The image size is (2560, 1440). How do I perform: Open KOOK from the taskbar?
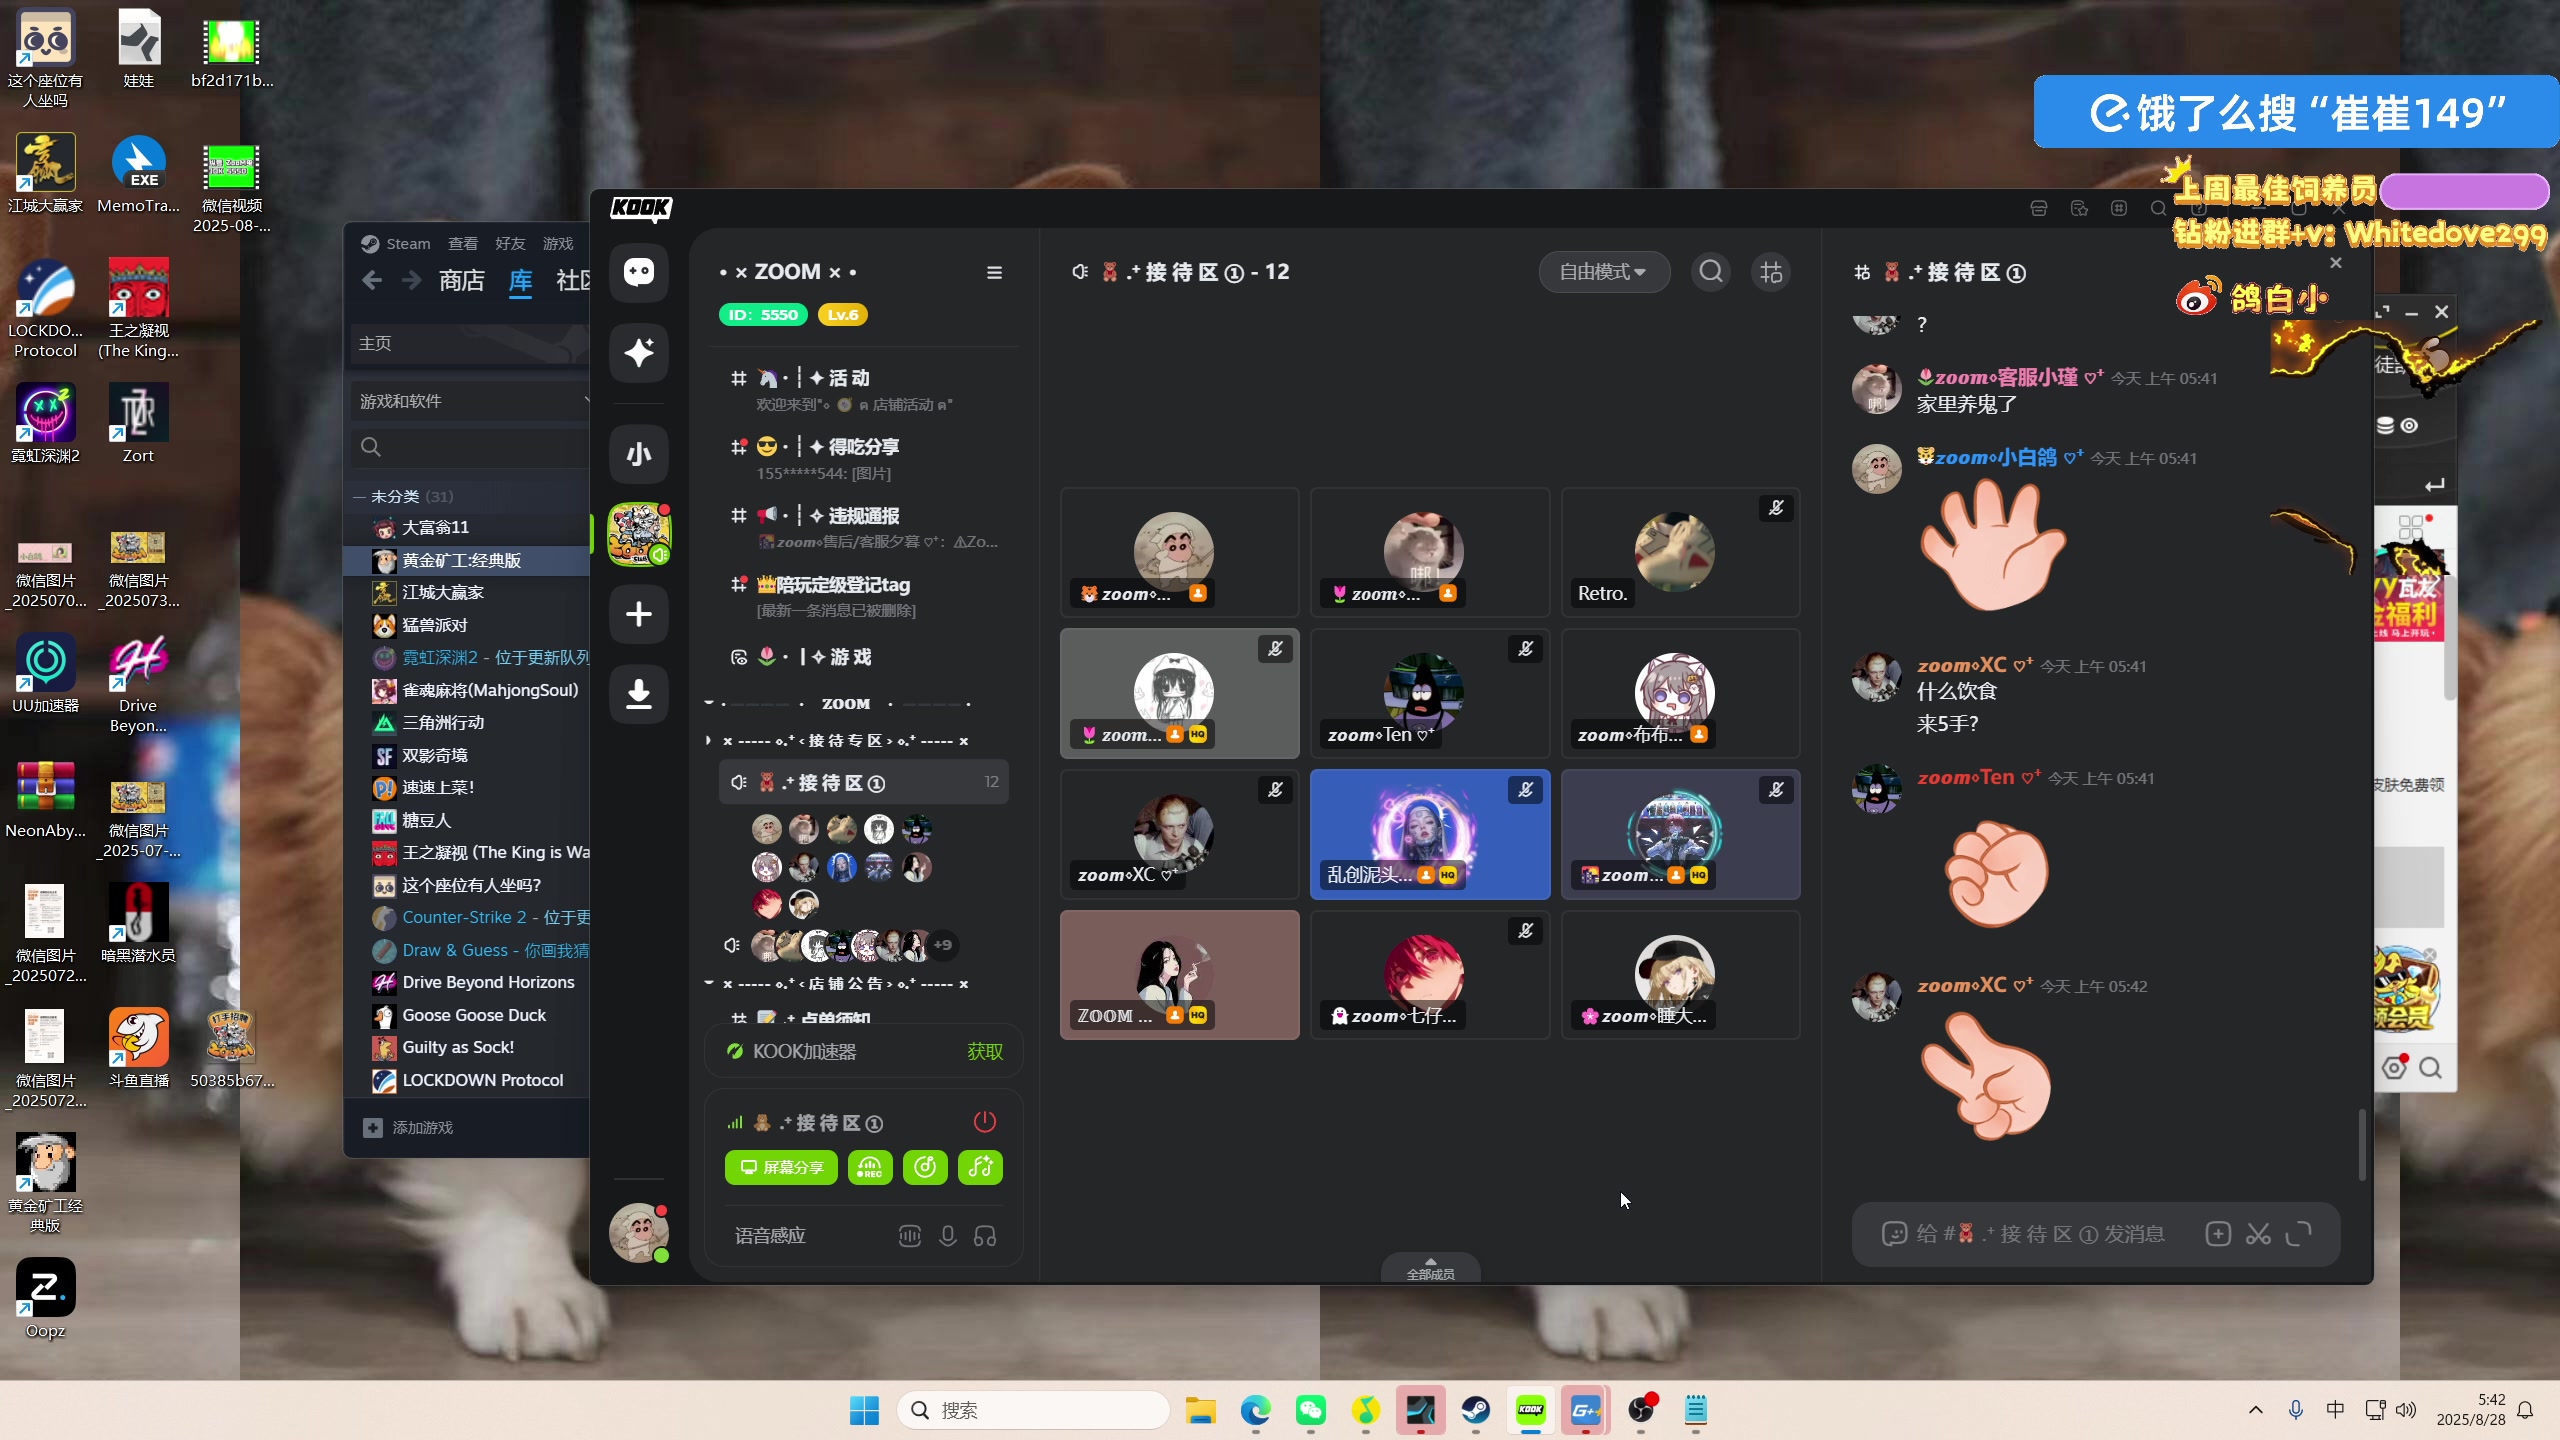point(1531,1411)
